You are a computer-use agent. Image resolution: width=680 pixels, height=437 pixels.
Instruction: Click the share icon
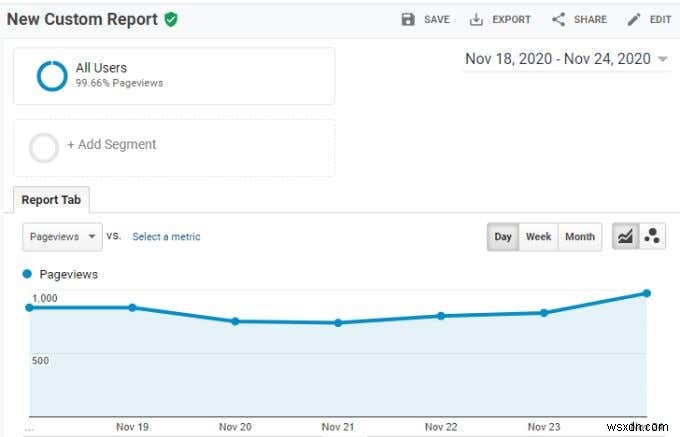click(558, 20)
